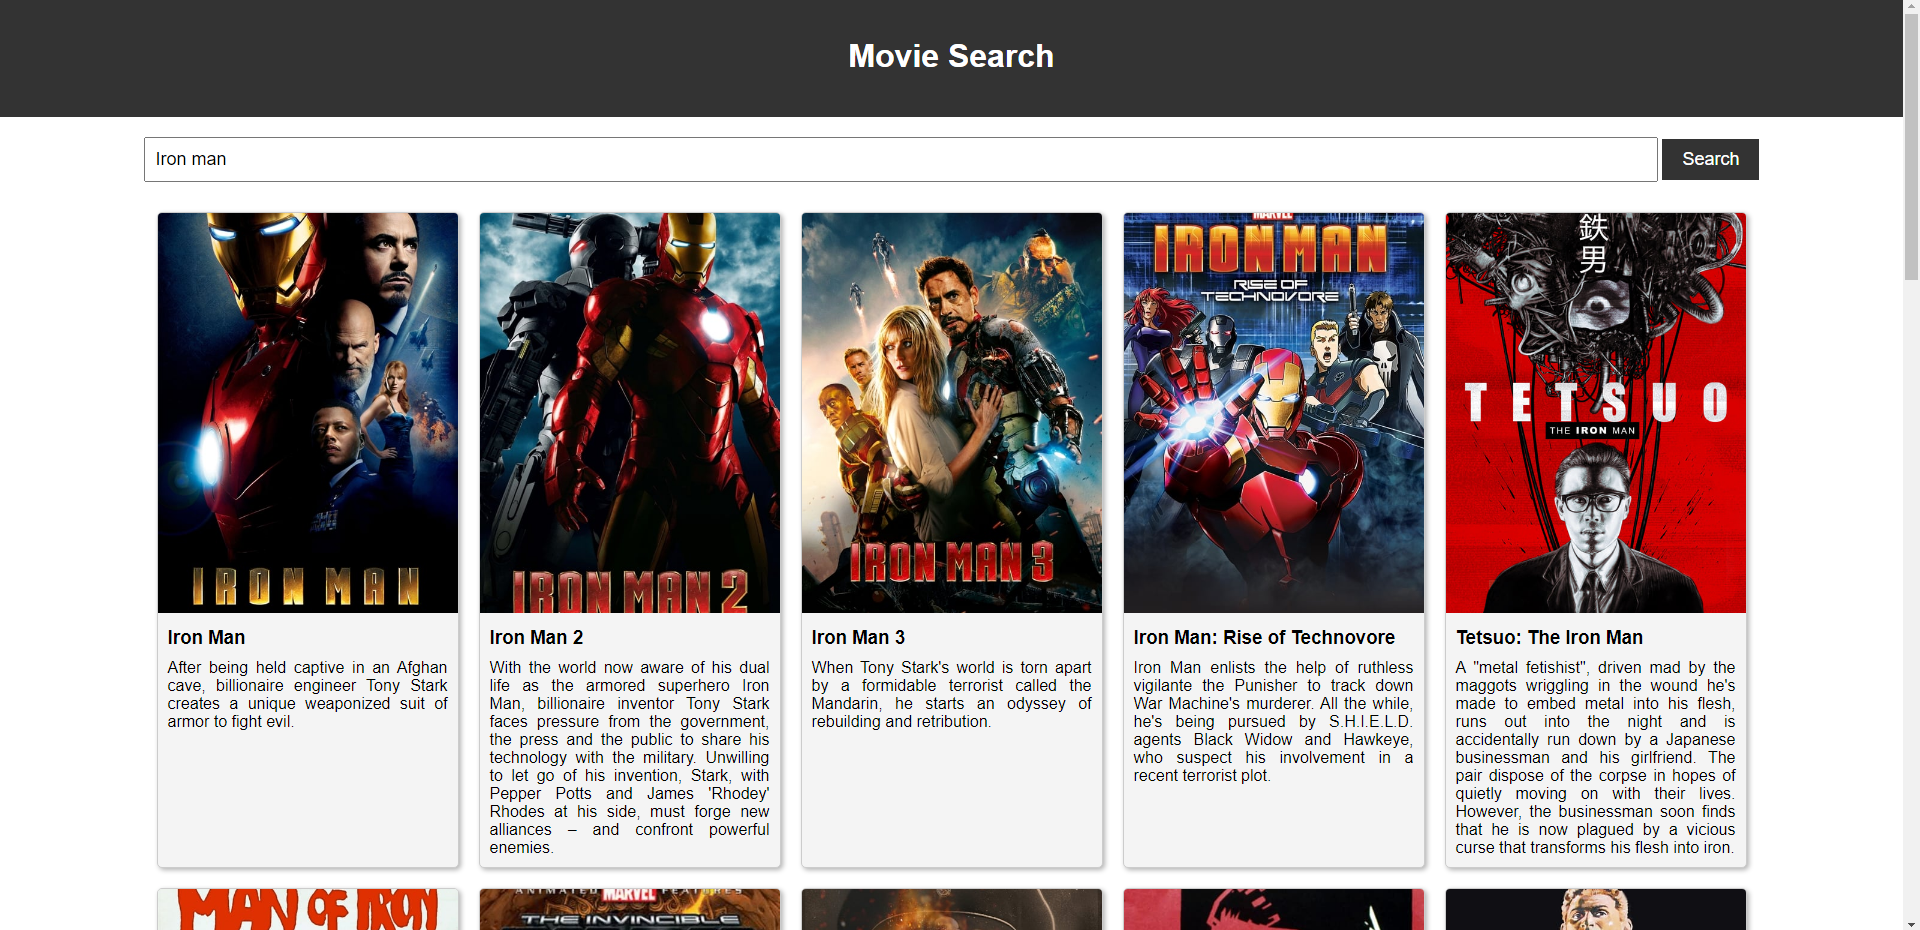Click description starting "After being held captive"

coord(308,694)
